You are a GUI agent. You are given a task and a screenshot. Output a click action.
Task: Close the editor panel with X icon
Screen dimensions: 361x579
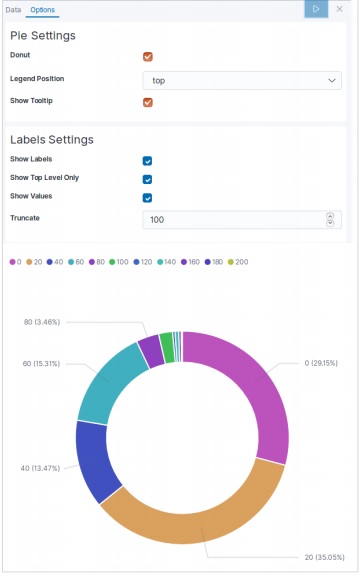click(339, 9)
